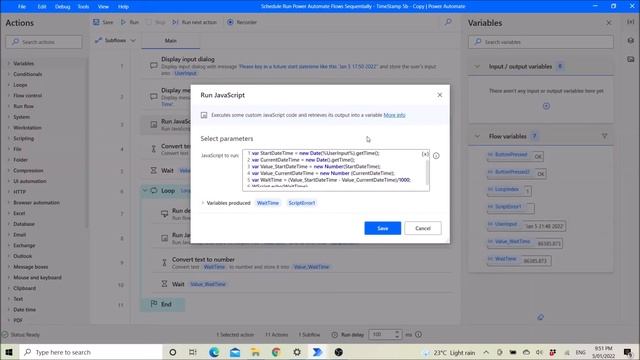
Task: Click the Search variables field
Action: click(540, 42)
